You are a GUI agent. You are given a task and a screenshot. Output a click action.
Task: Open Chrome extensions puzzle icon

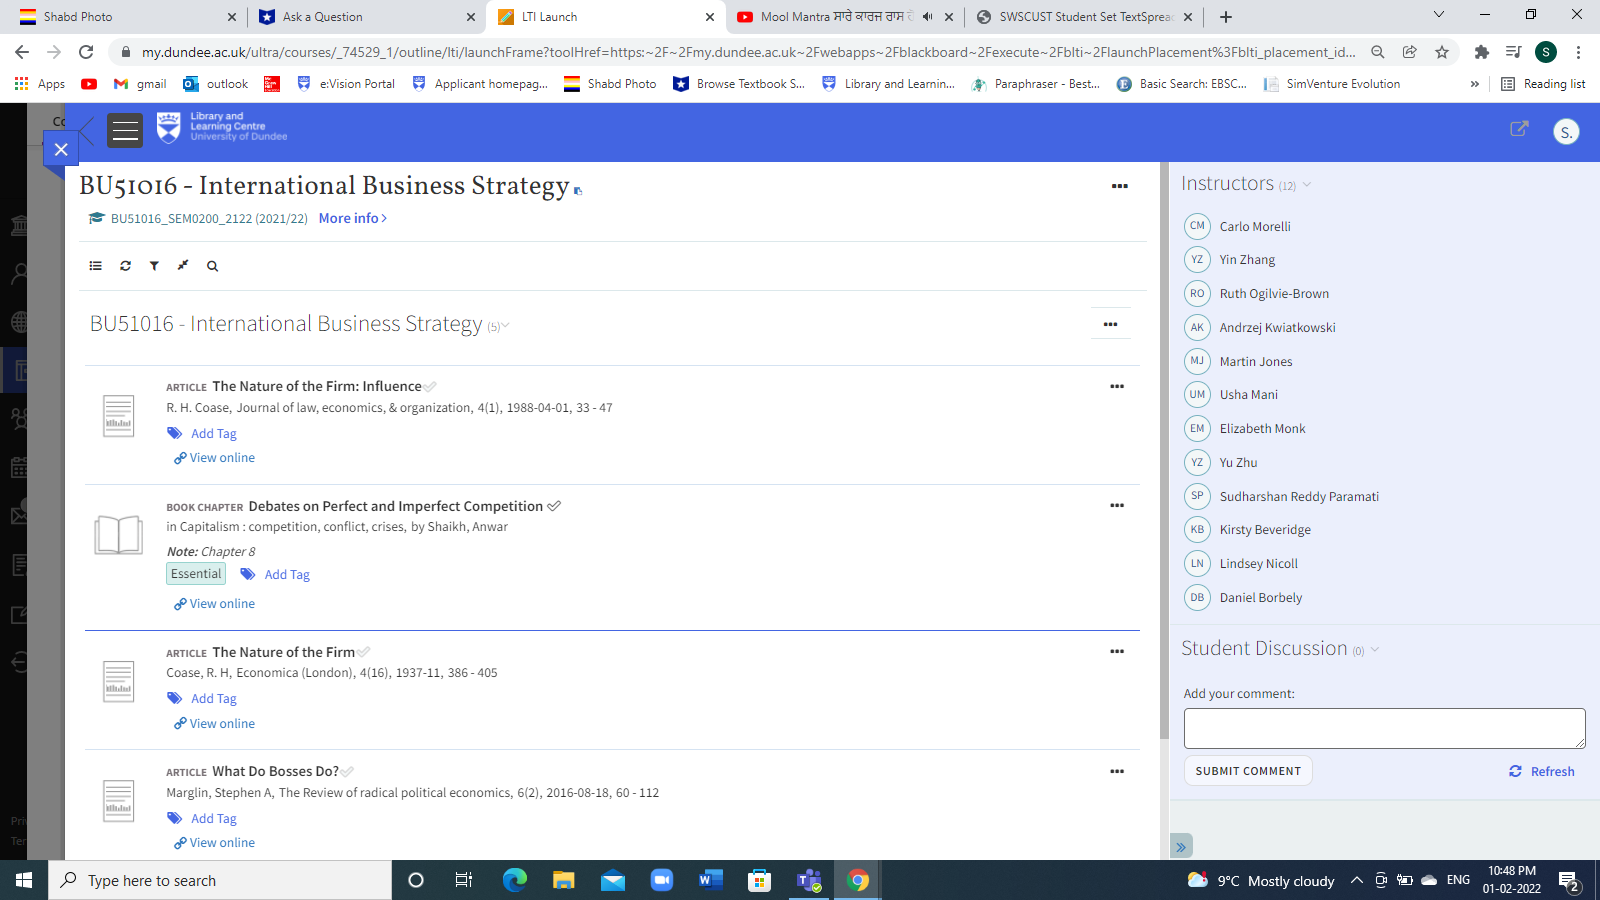tap(1482, 52)
